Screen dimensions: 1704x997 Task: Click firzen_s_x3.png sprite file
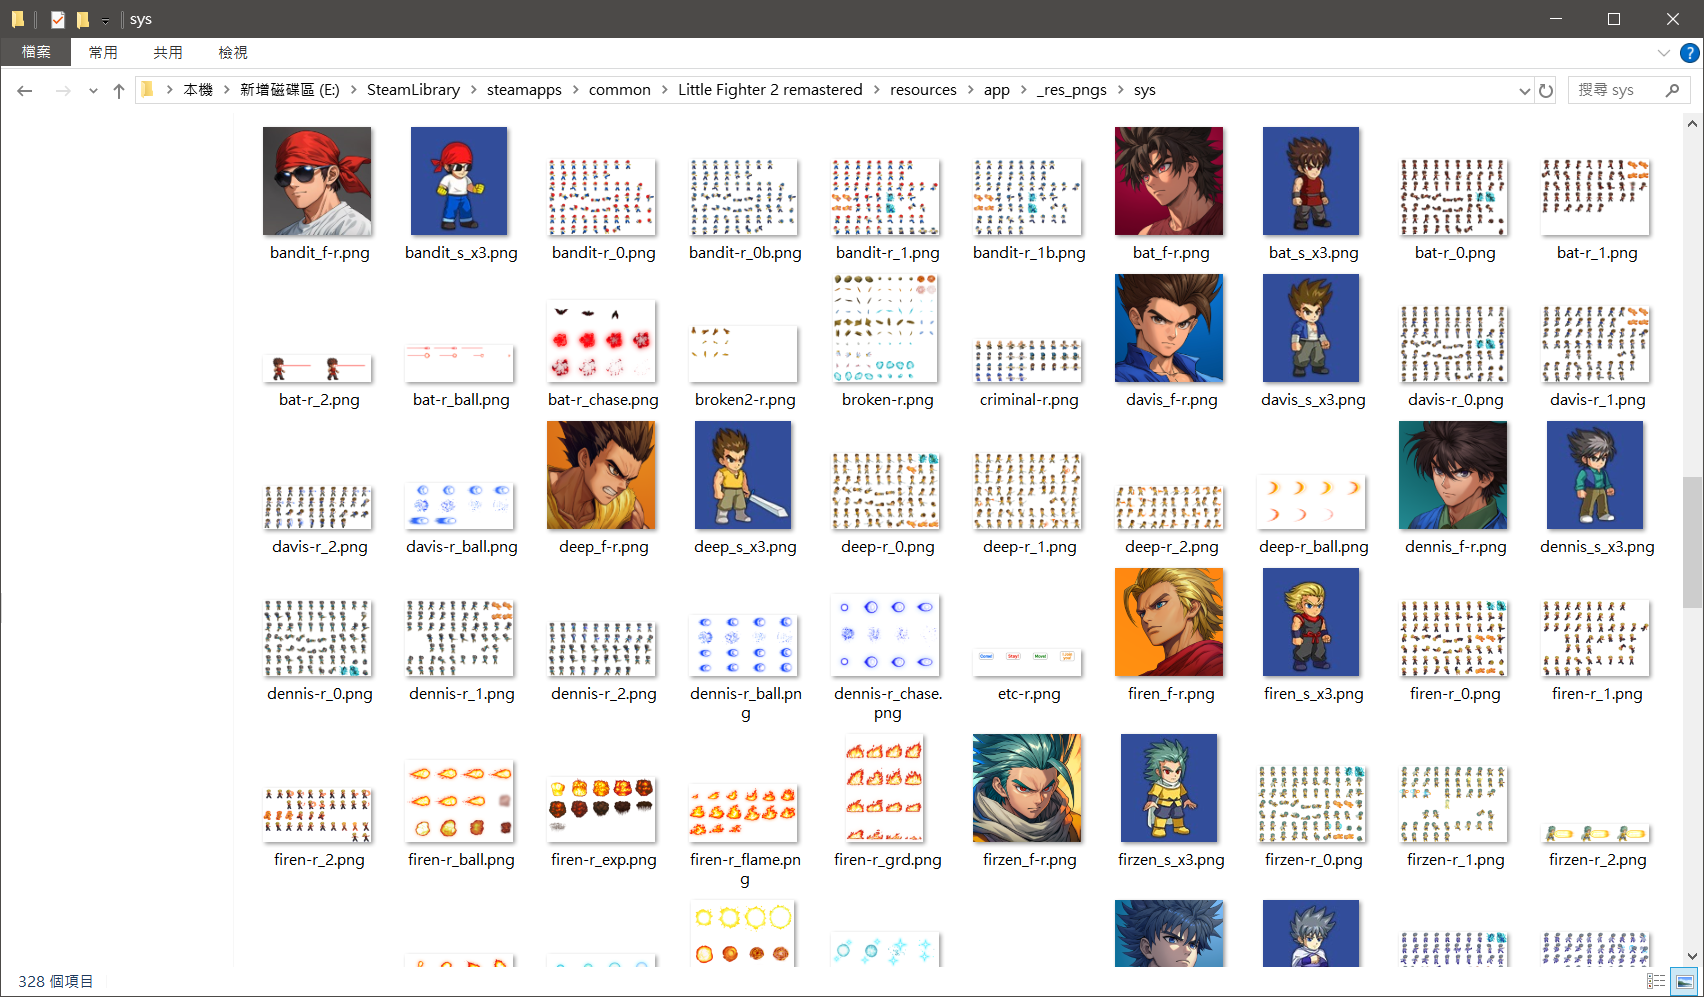(1169, 788)
